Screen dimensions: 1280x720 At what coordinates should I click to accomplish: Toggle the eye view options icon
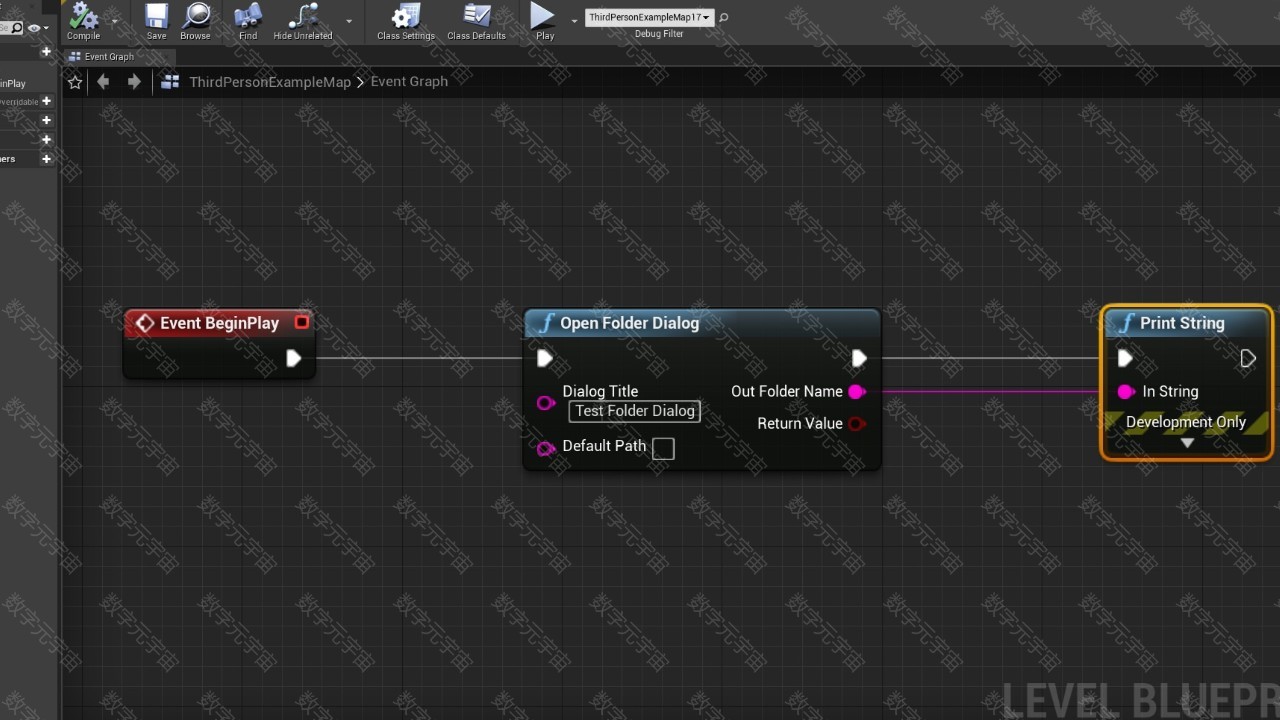click(x=34, y=28)
